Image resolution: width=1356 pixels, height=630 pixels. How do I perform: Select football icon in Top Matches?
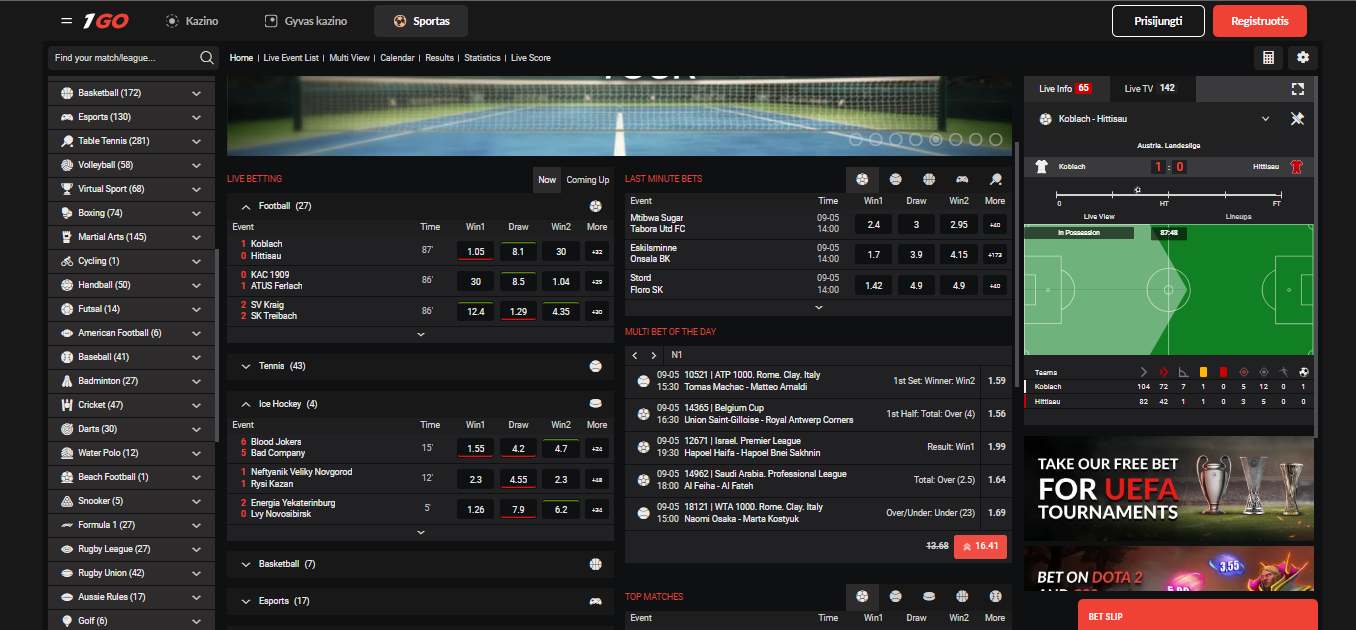861,596
